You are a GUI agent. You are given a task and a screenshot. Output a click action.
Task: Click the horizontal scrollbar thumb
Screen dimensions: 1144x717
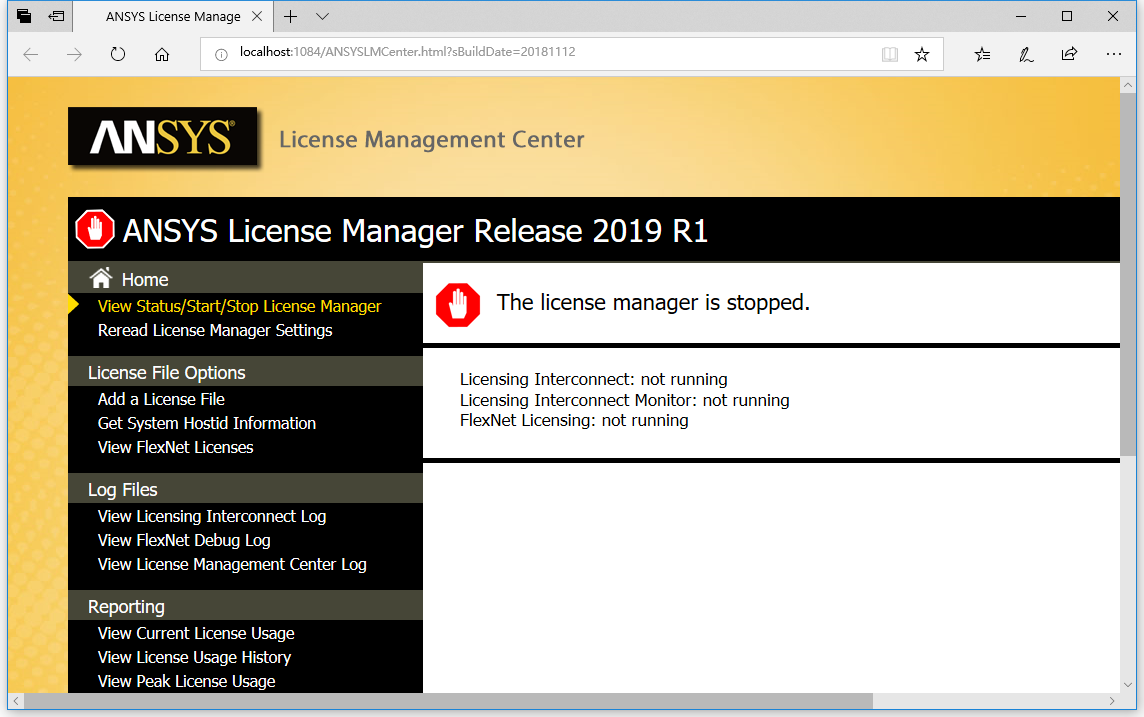(449, 701)
